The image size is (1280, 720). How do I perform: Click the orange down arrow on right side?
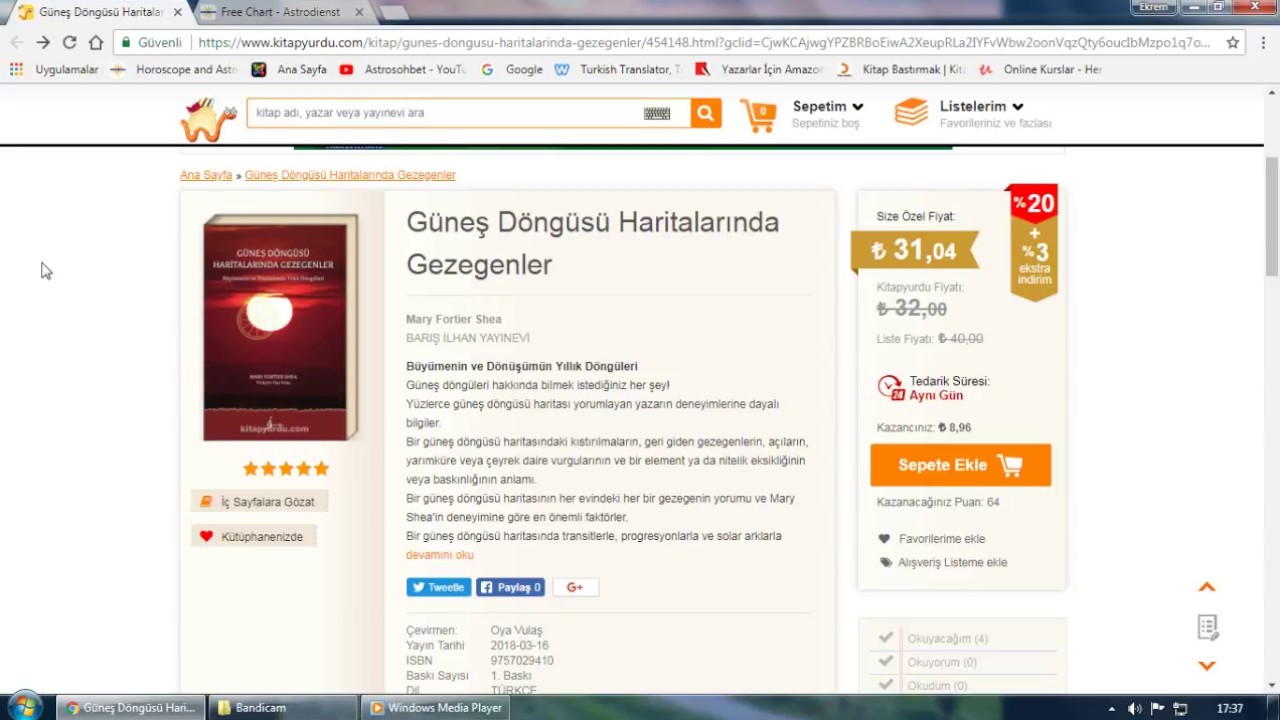click(x=1207, y=665)
